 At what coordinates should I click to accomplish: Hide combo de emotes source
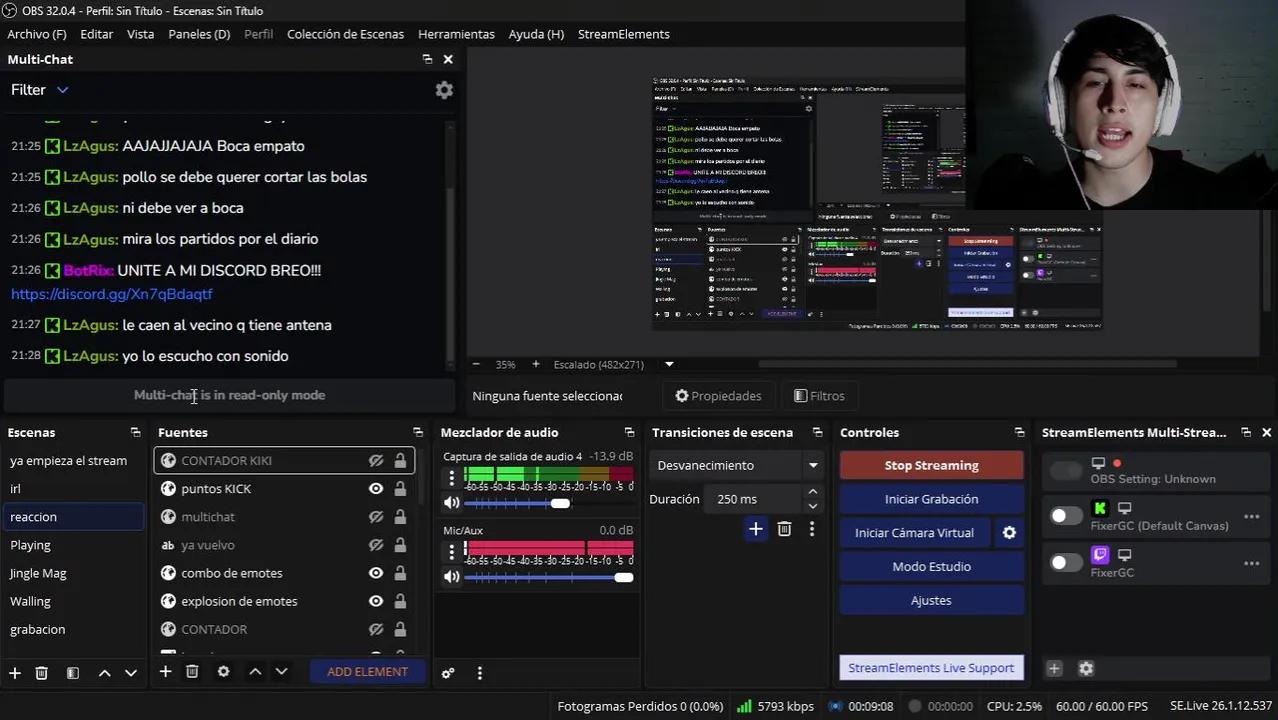pos(376,573)
